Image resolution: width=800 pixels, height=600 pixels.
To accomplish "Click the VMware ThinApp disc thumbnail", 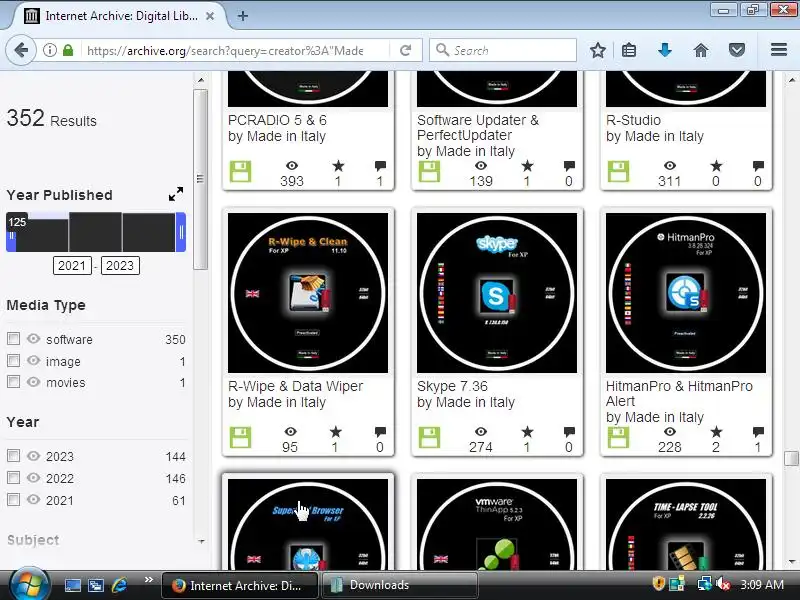I will point(497,524).
